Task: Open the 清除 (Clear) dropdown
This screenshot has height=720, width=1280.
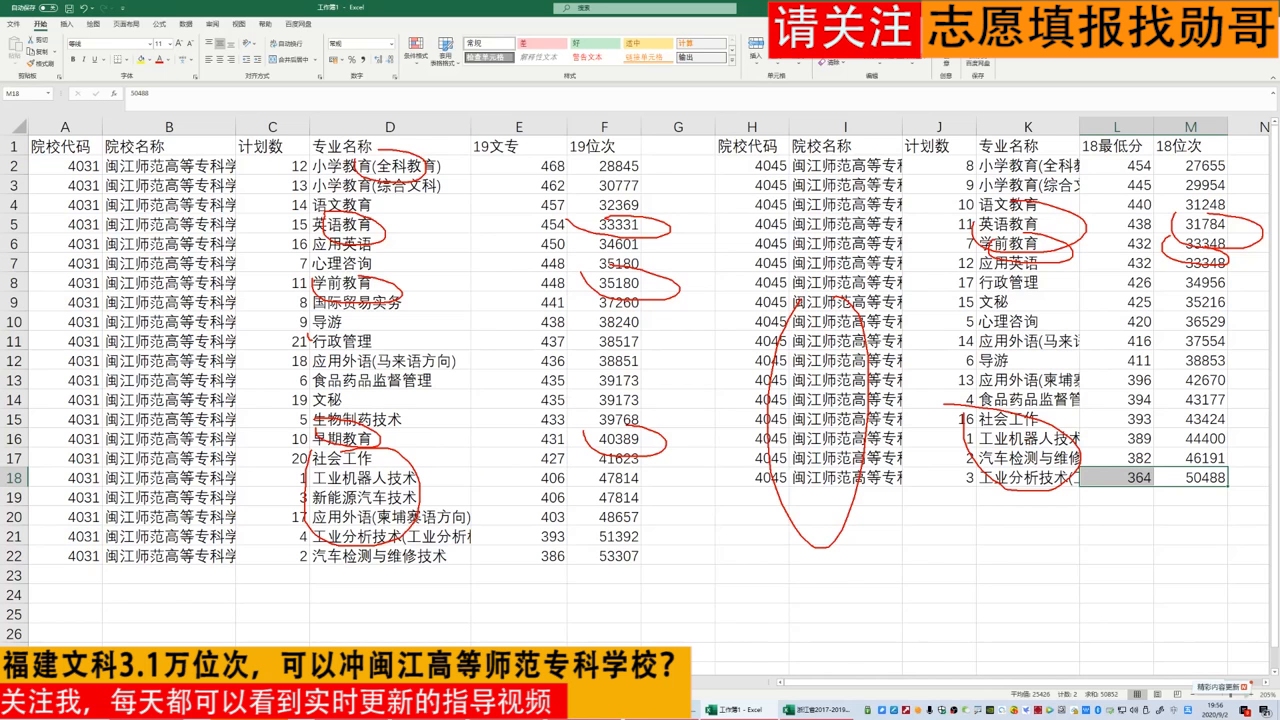Action: coord(830,63)
